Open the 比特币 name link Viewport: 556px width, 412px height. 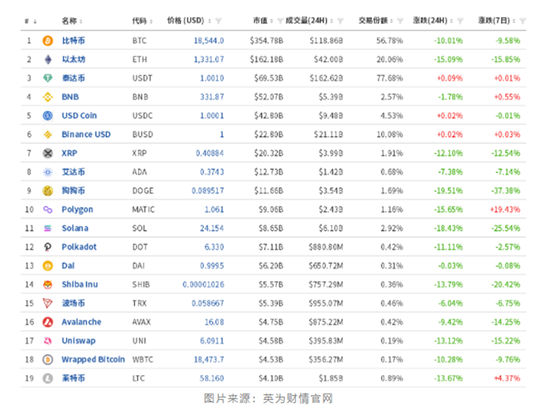pyautogui.click(x=73, y=41)
